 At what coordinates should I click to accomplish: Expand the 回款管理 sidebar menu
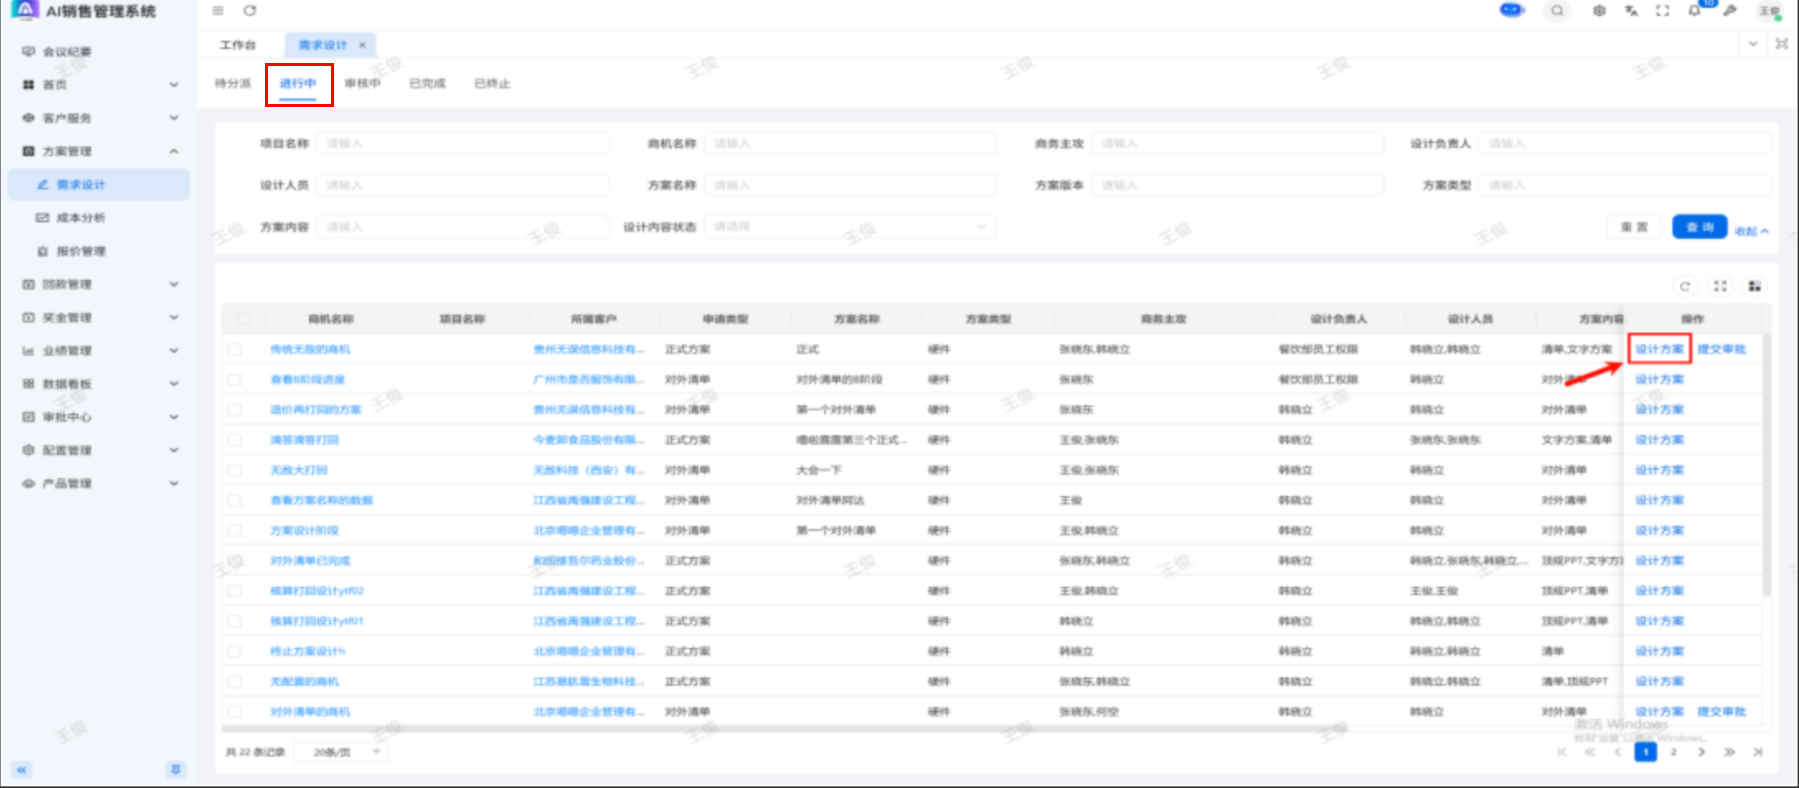coord(100,284)
